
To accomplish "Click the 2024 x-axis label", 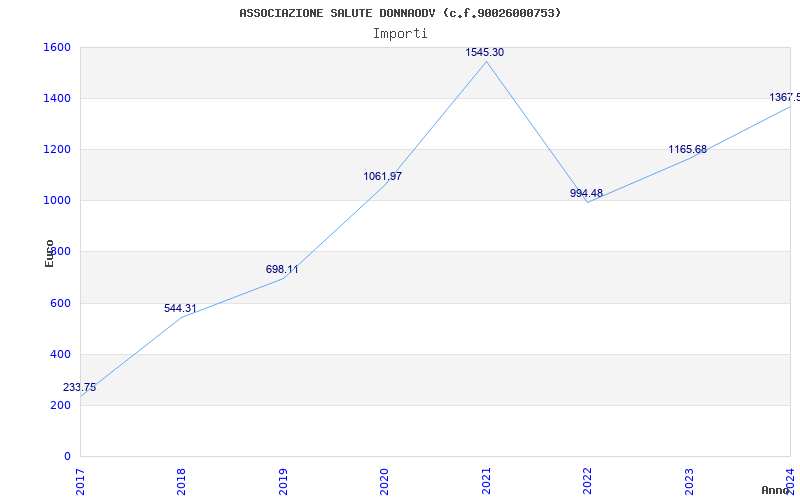I will coord(790,481).
